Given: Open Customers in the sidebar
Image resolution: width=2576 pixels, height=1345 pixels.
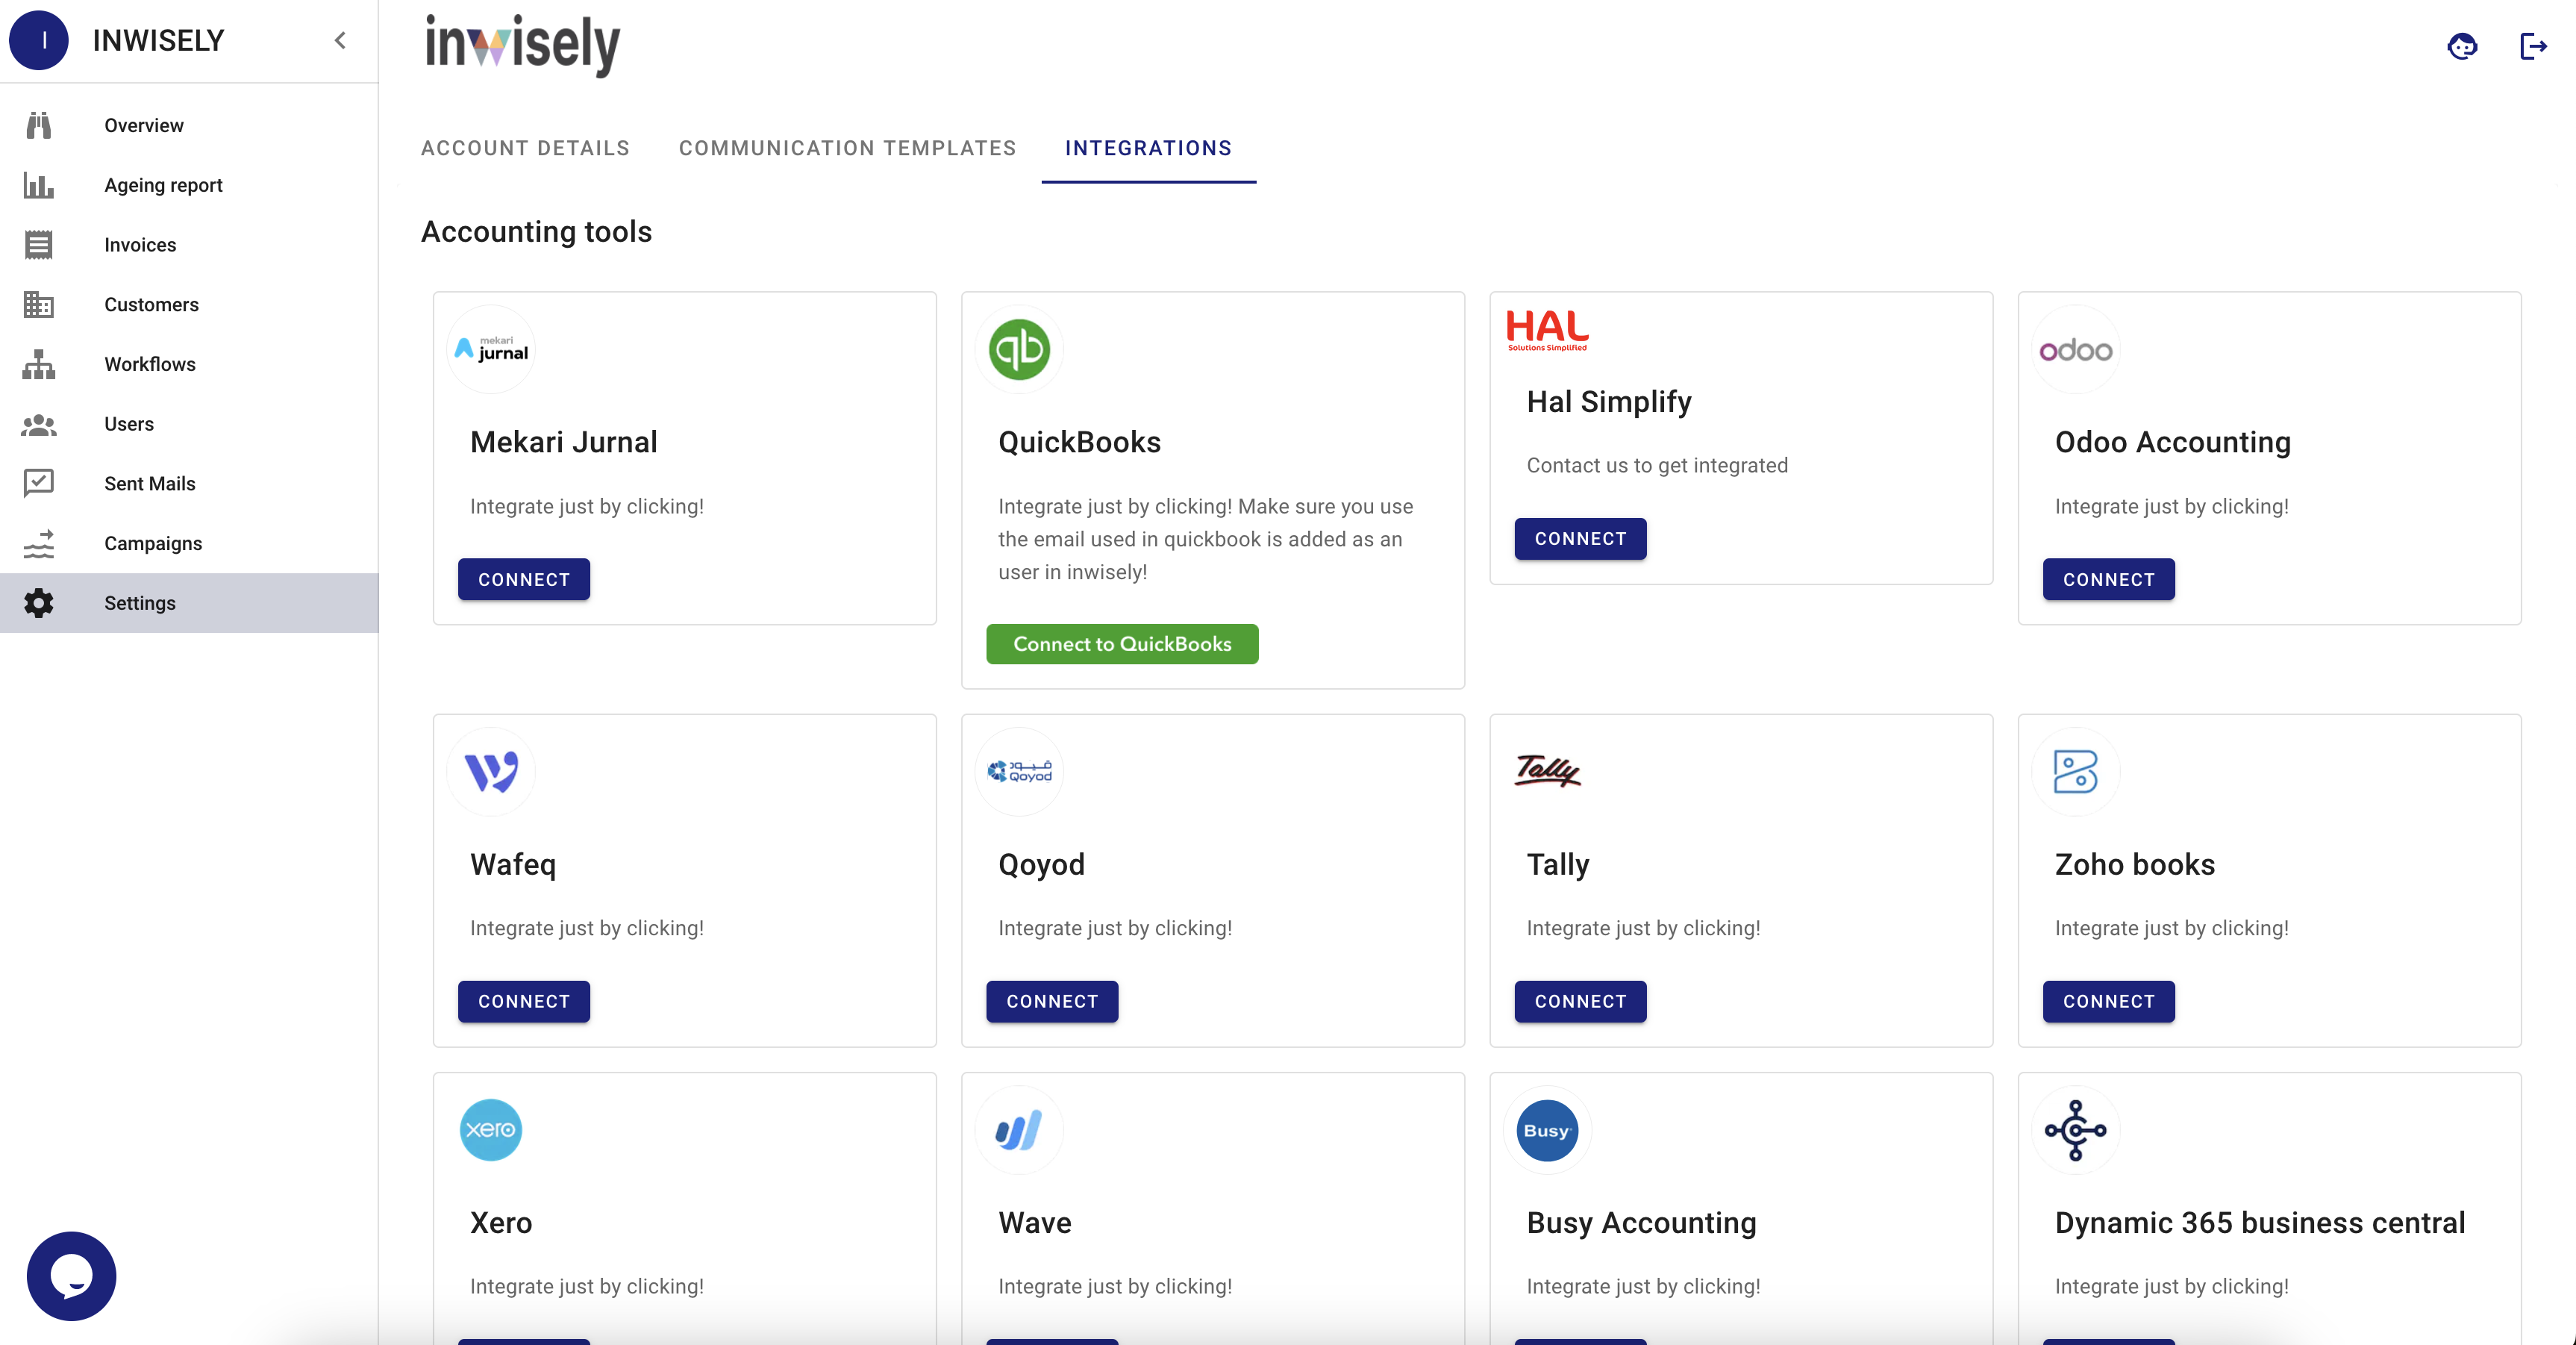Looking at the screenshot, I should click(x=151, y=304).
